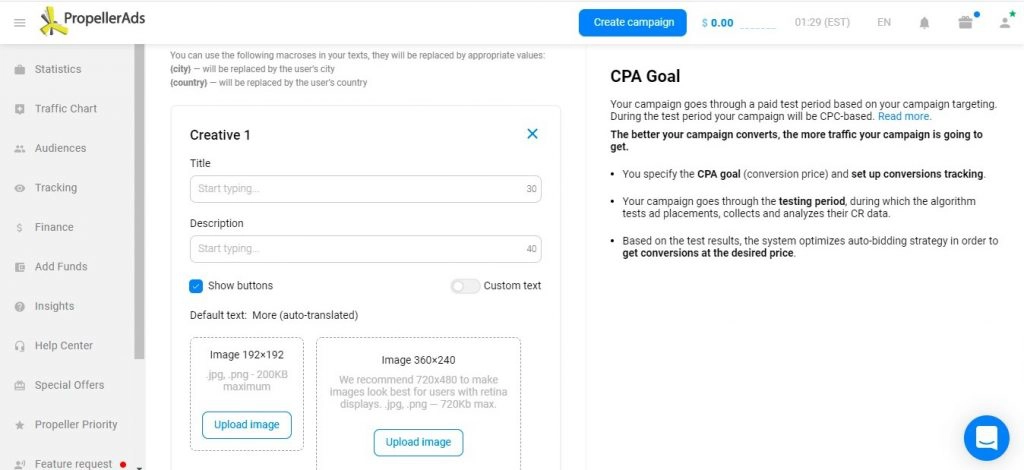
Task: Enable the Custom text toggle
Action: (x=465, y=286)
